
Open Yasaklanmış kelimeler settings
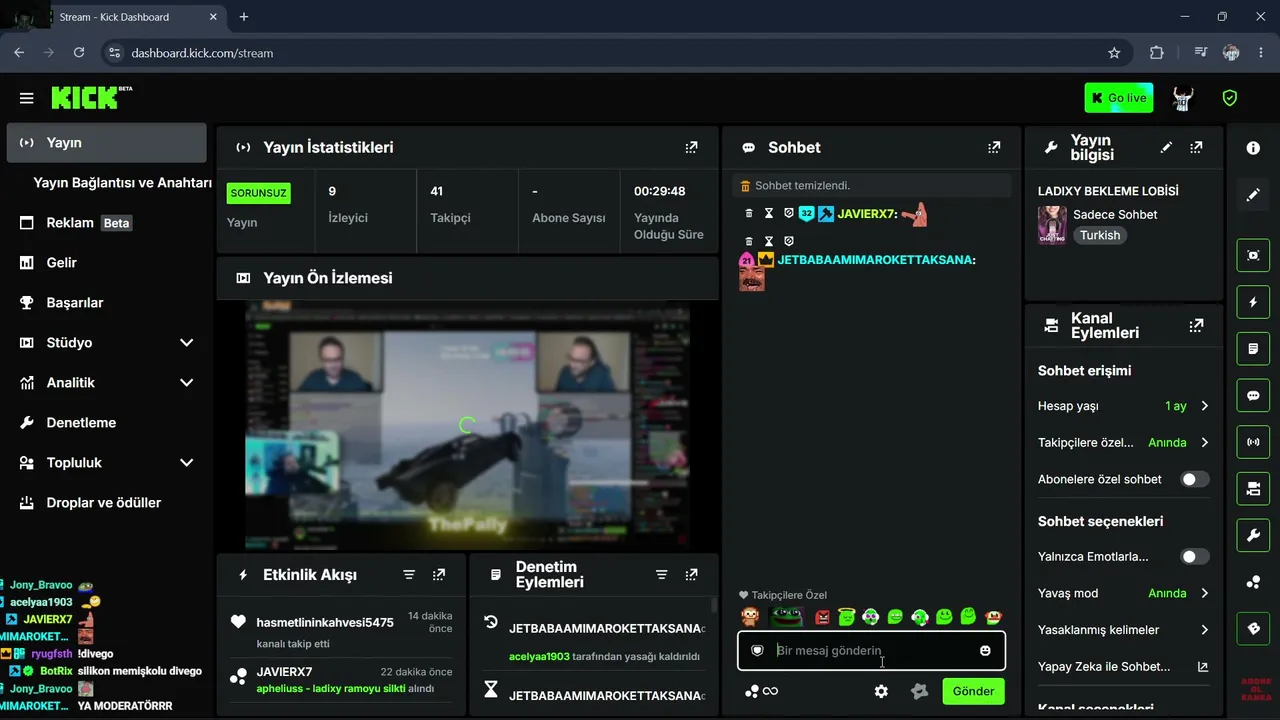[x=1124, y=630]
